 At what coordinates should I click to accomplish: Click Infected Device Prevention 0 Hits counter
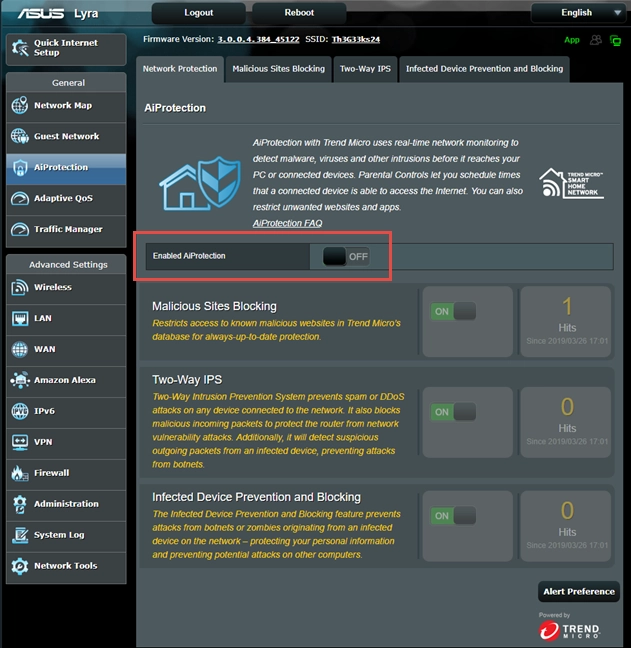[x=566, y=526]
